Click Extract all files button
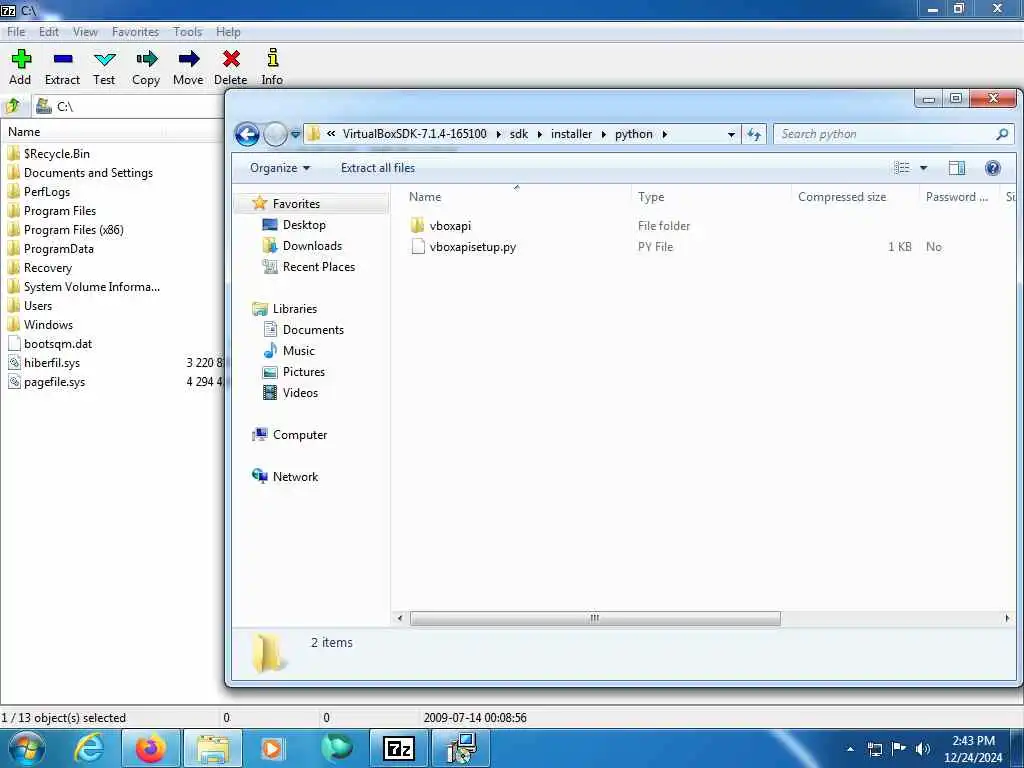The width and height of the screenshot is (1024, 768). pyautogui.click(x=377, y=168)
